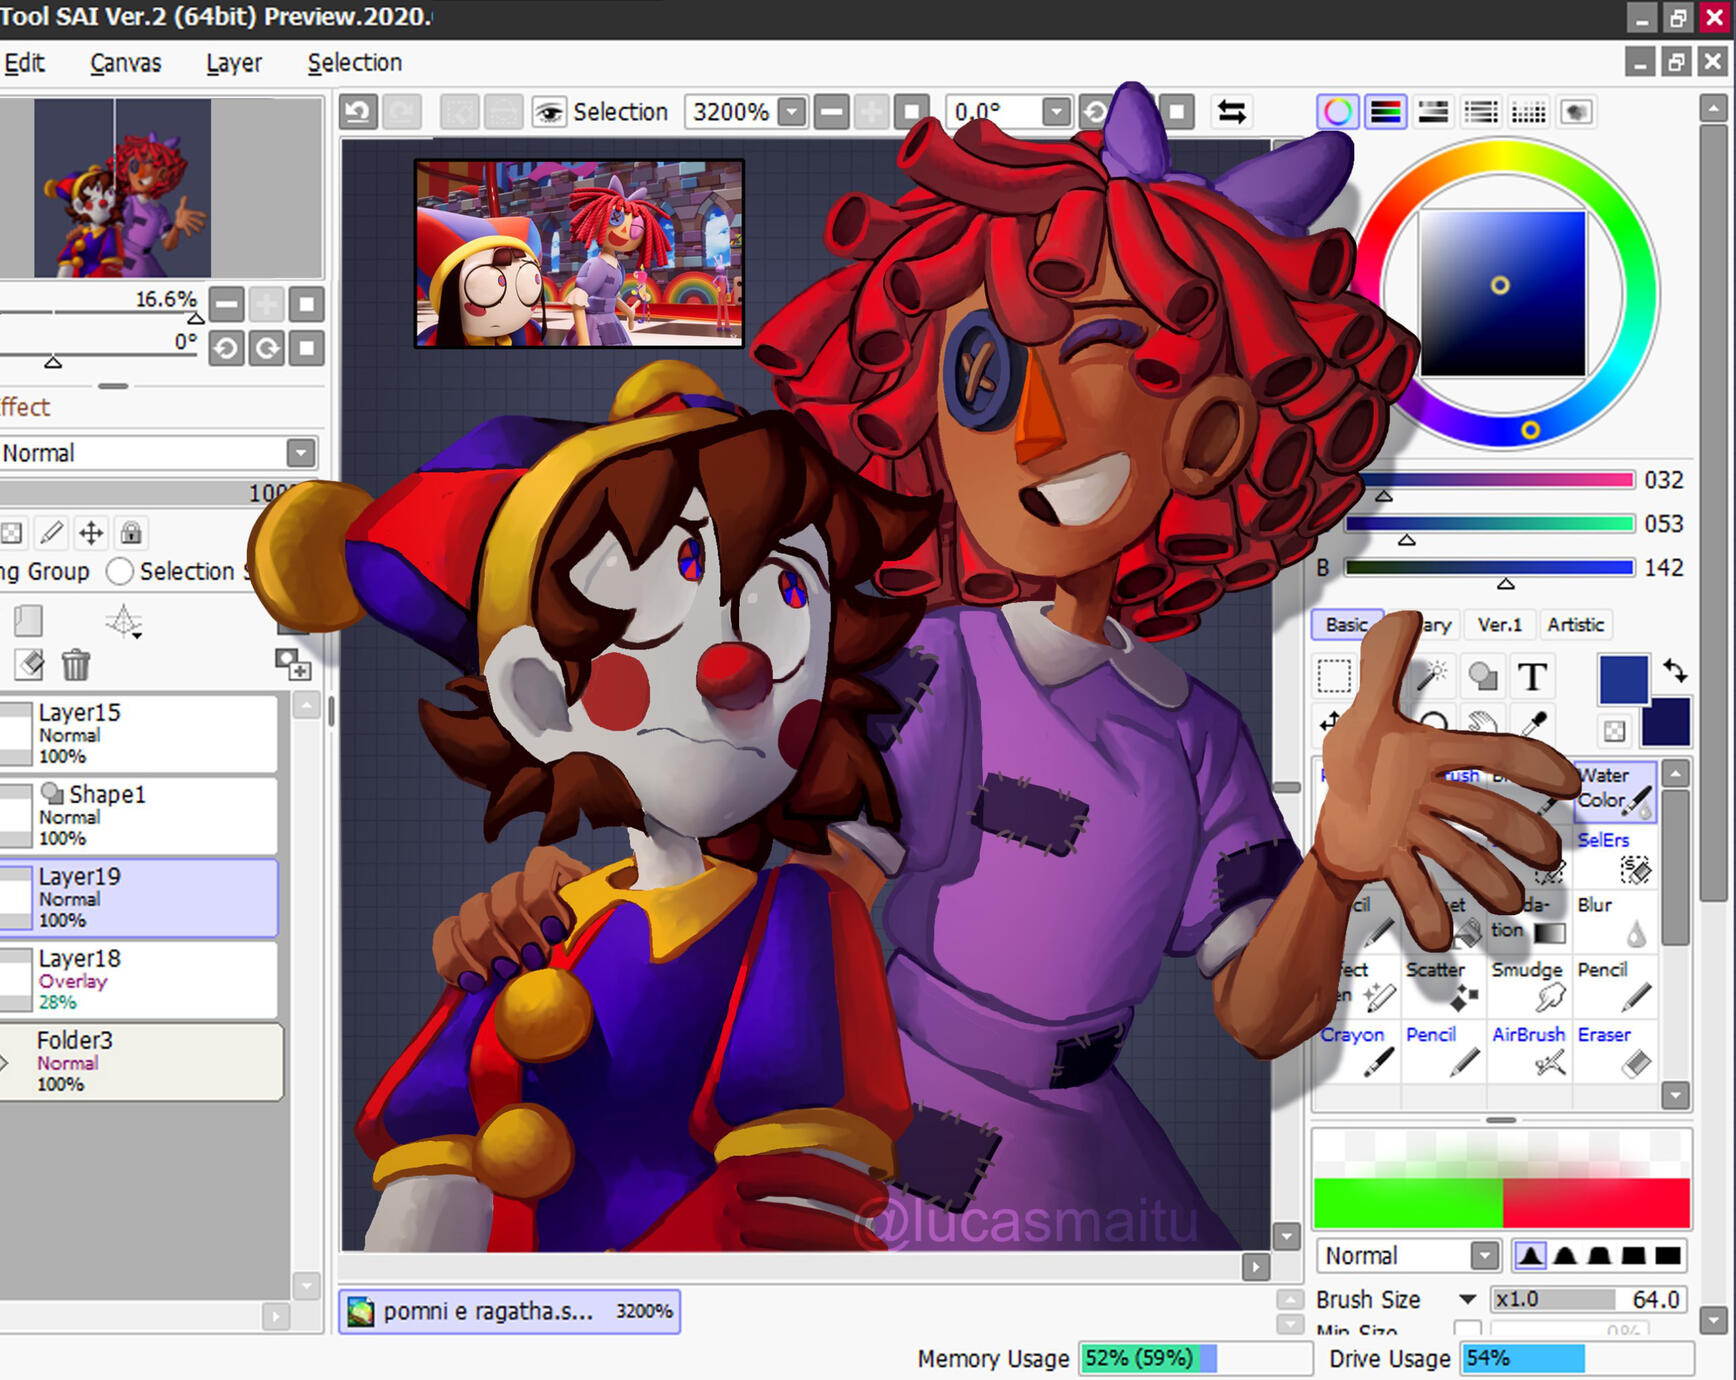Select the Text tool

click(1532, 677)
